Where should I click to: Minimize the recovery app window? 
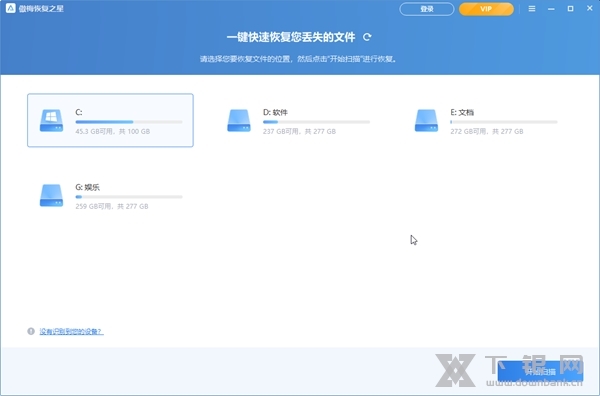click(x=551, y=8)
